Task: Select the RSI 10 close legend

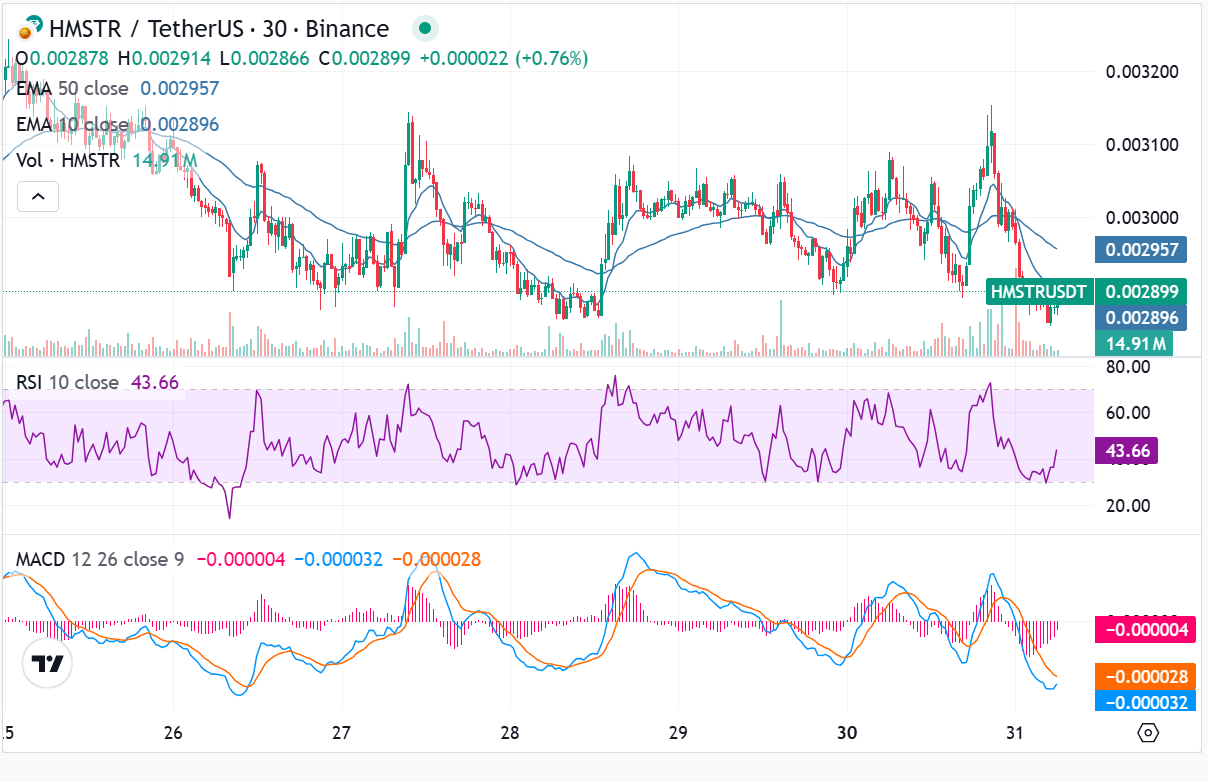Action: (x=66, y=382)
